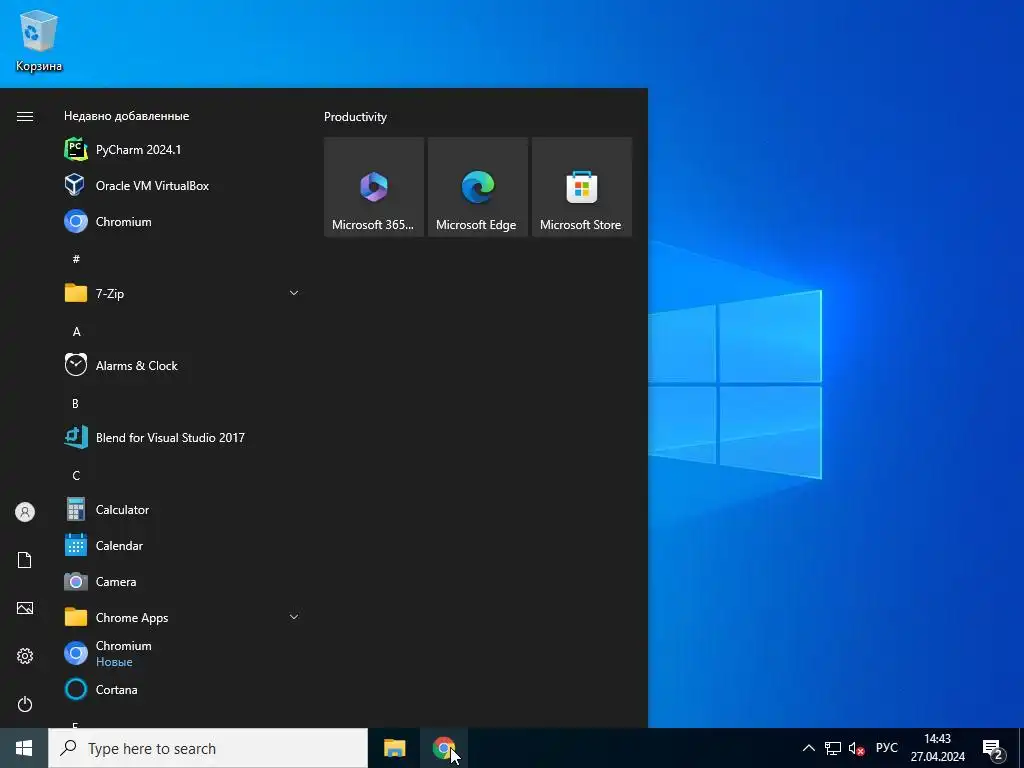Click the C letter section header
Viewport: 1024px width, 768px height.
[76, 475]
